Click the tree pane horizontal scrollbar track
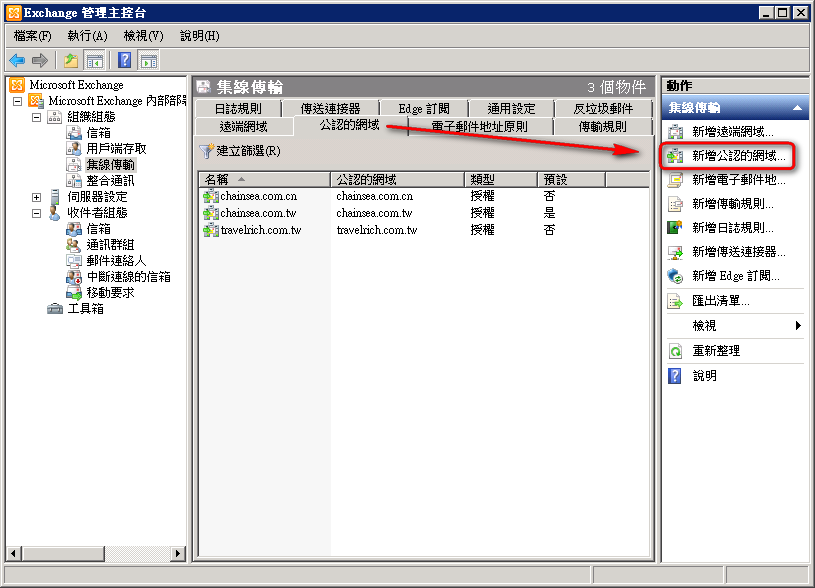The height and width of the screenshot is (588, 815). point(138,553)
